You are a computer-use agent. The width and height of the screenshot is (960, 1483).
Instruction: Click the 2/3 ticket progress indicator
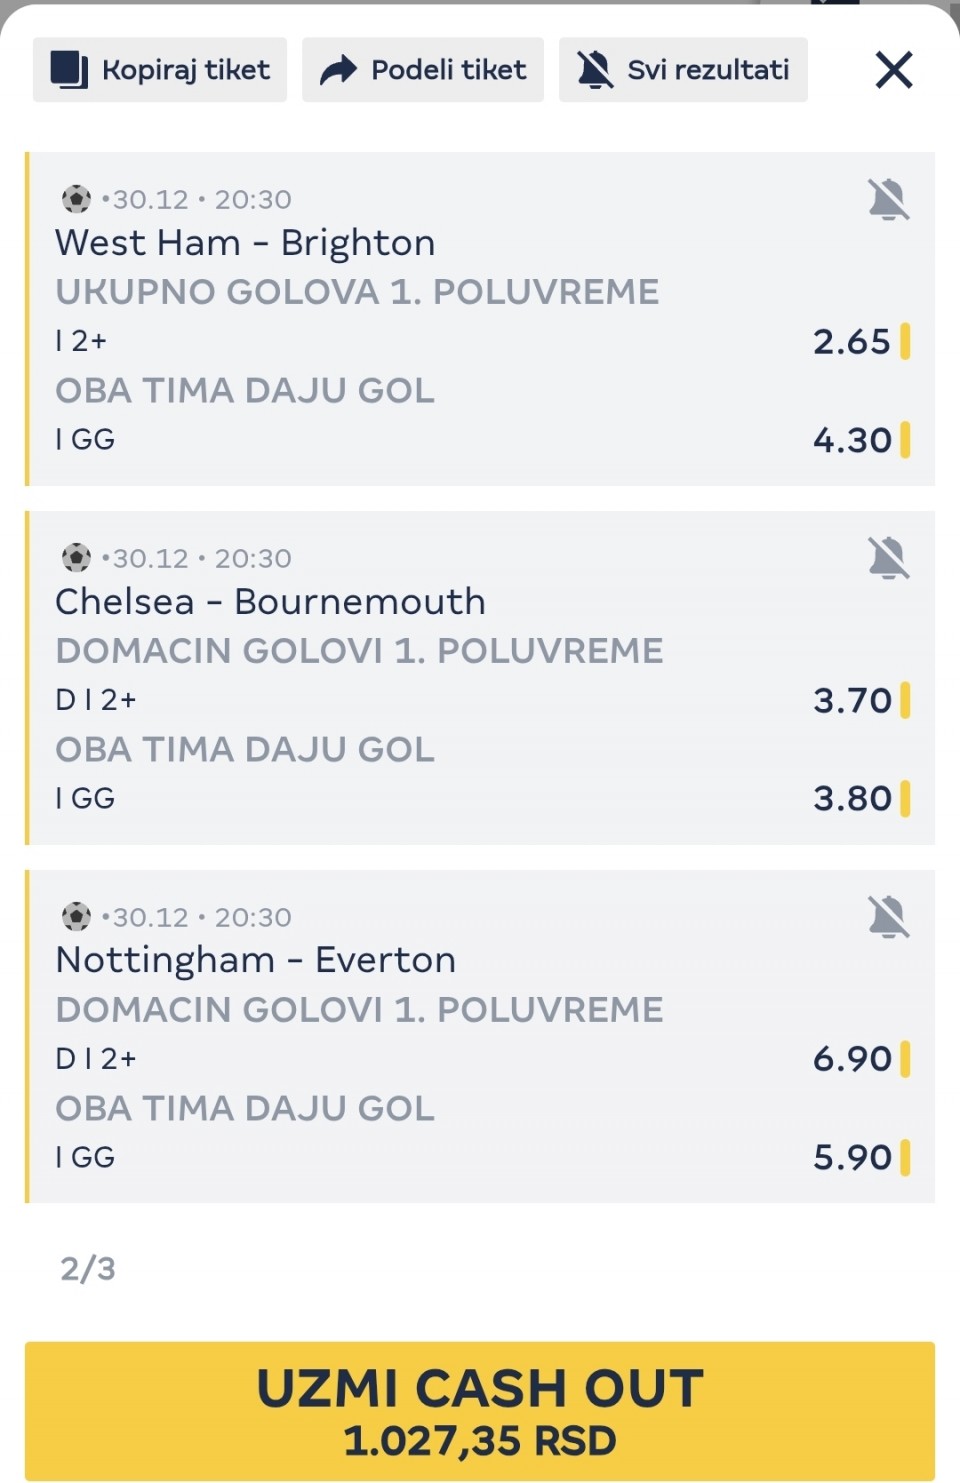88,1269
